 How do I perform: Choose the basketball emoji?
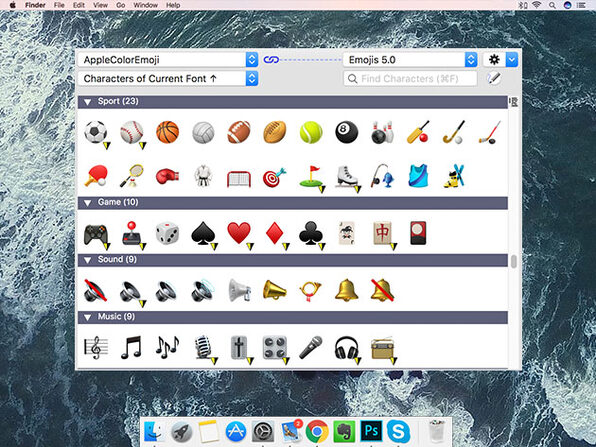(167, 132)
